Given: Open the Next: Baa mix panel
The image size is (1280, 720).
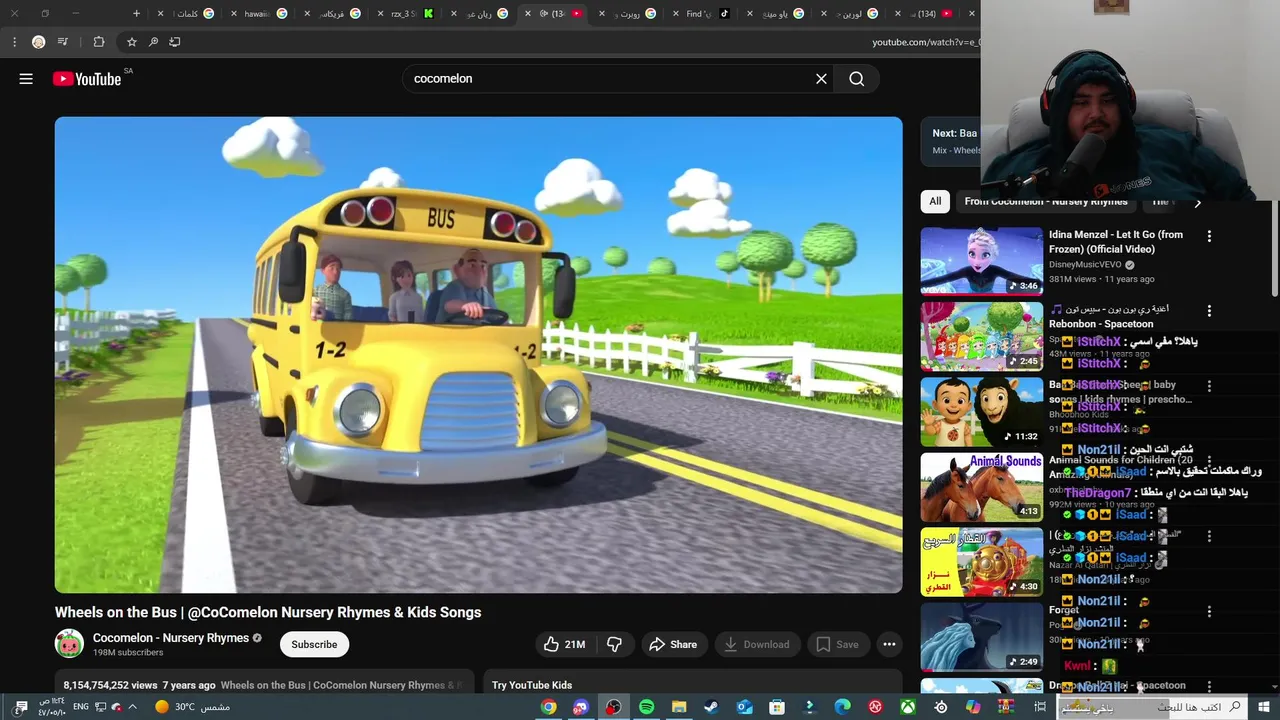Looking at the screenshot, I should [x=951, y=141].
